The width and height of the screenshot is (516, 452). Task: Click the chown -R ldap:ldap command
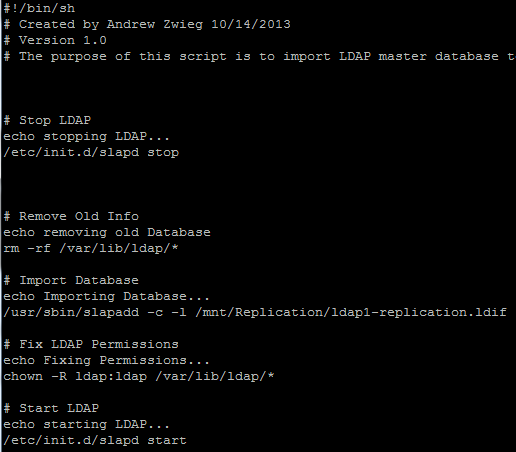139,376
